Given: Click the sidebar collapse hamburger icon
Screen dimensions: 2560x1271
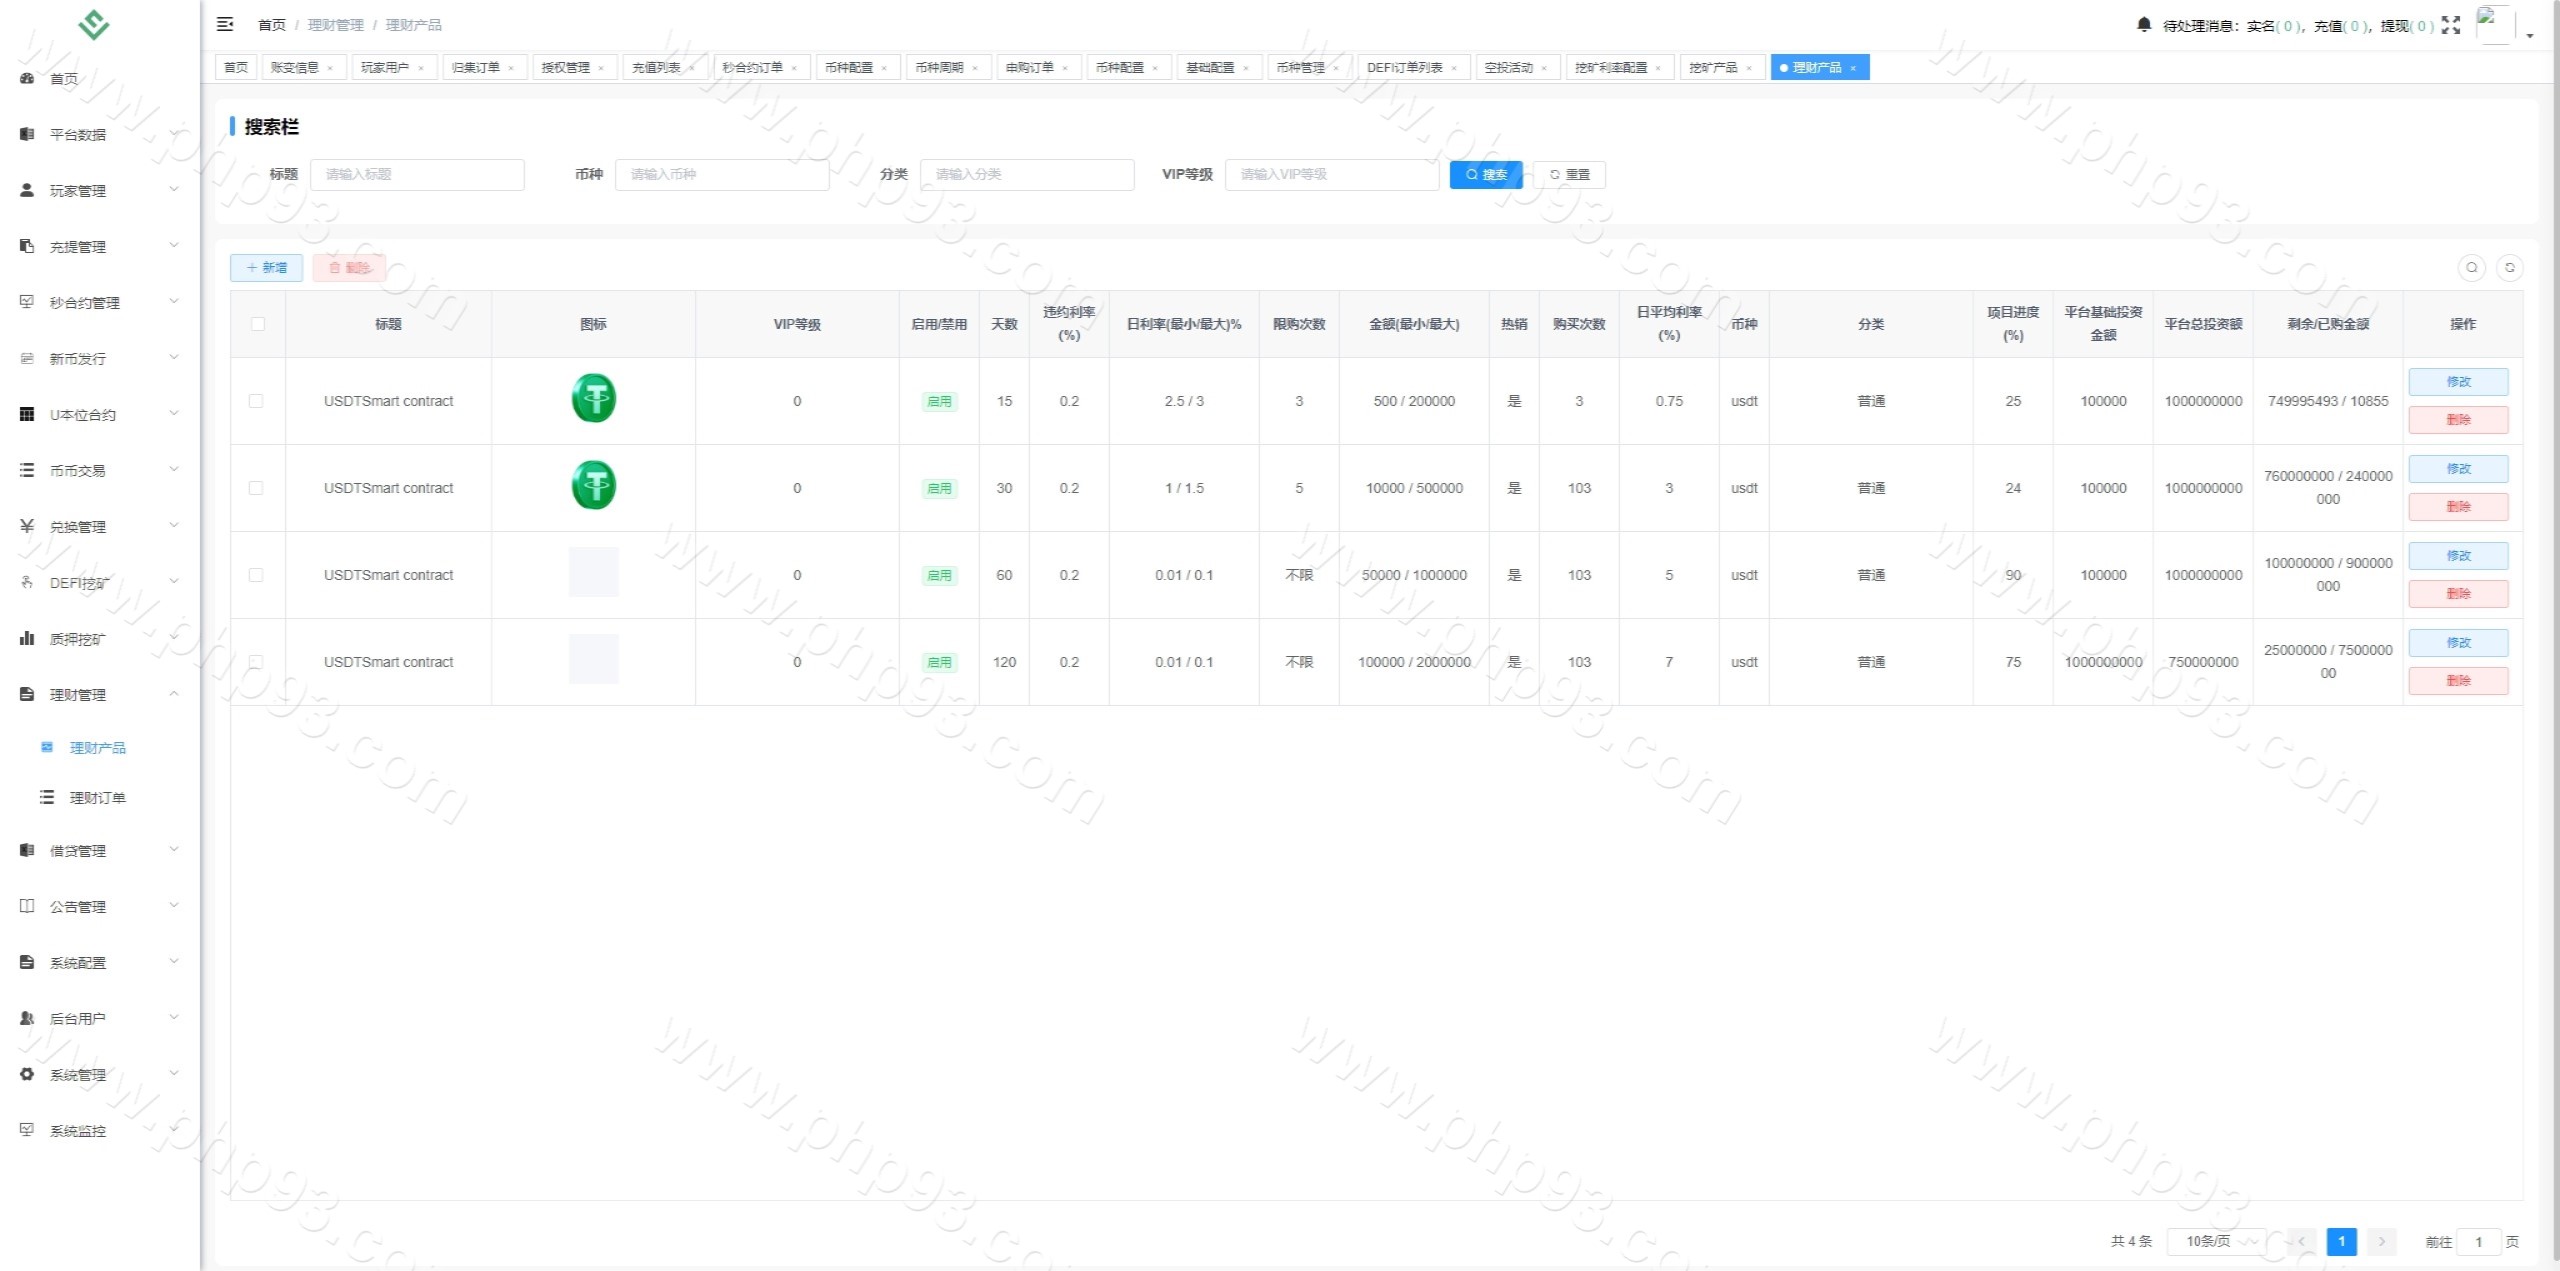Looking at the screenshot, I should click(225, 24).
